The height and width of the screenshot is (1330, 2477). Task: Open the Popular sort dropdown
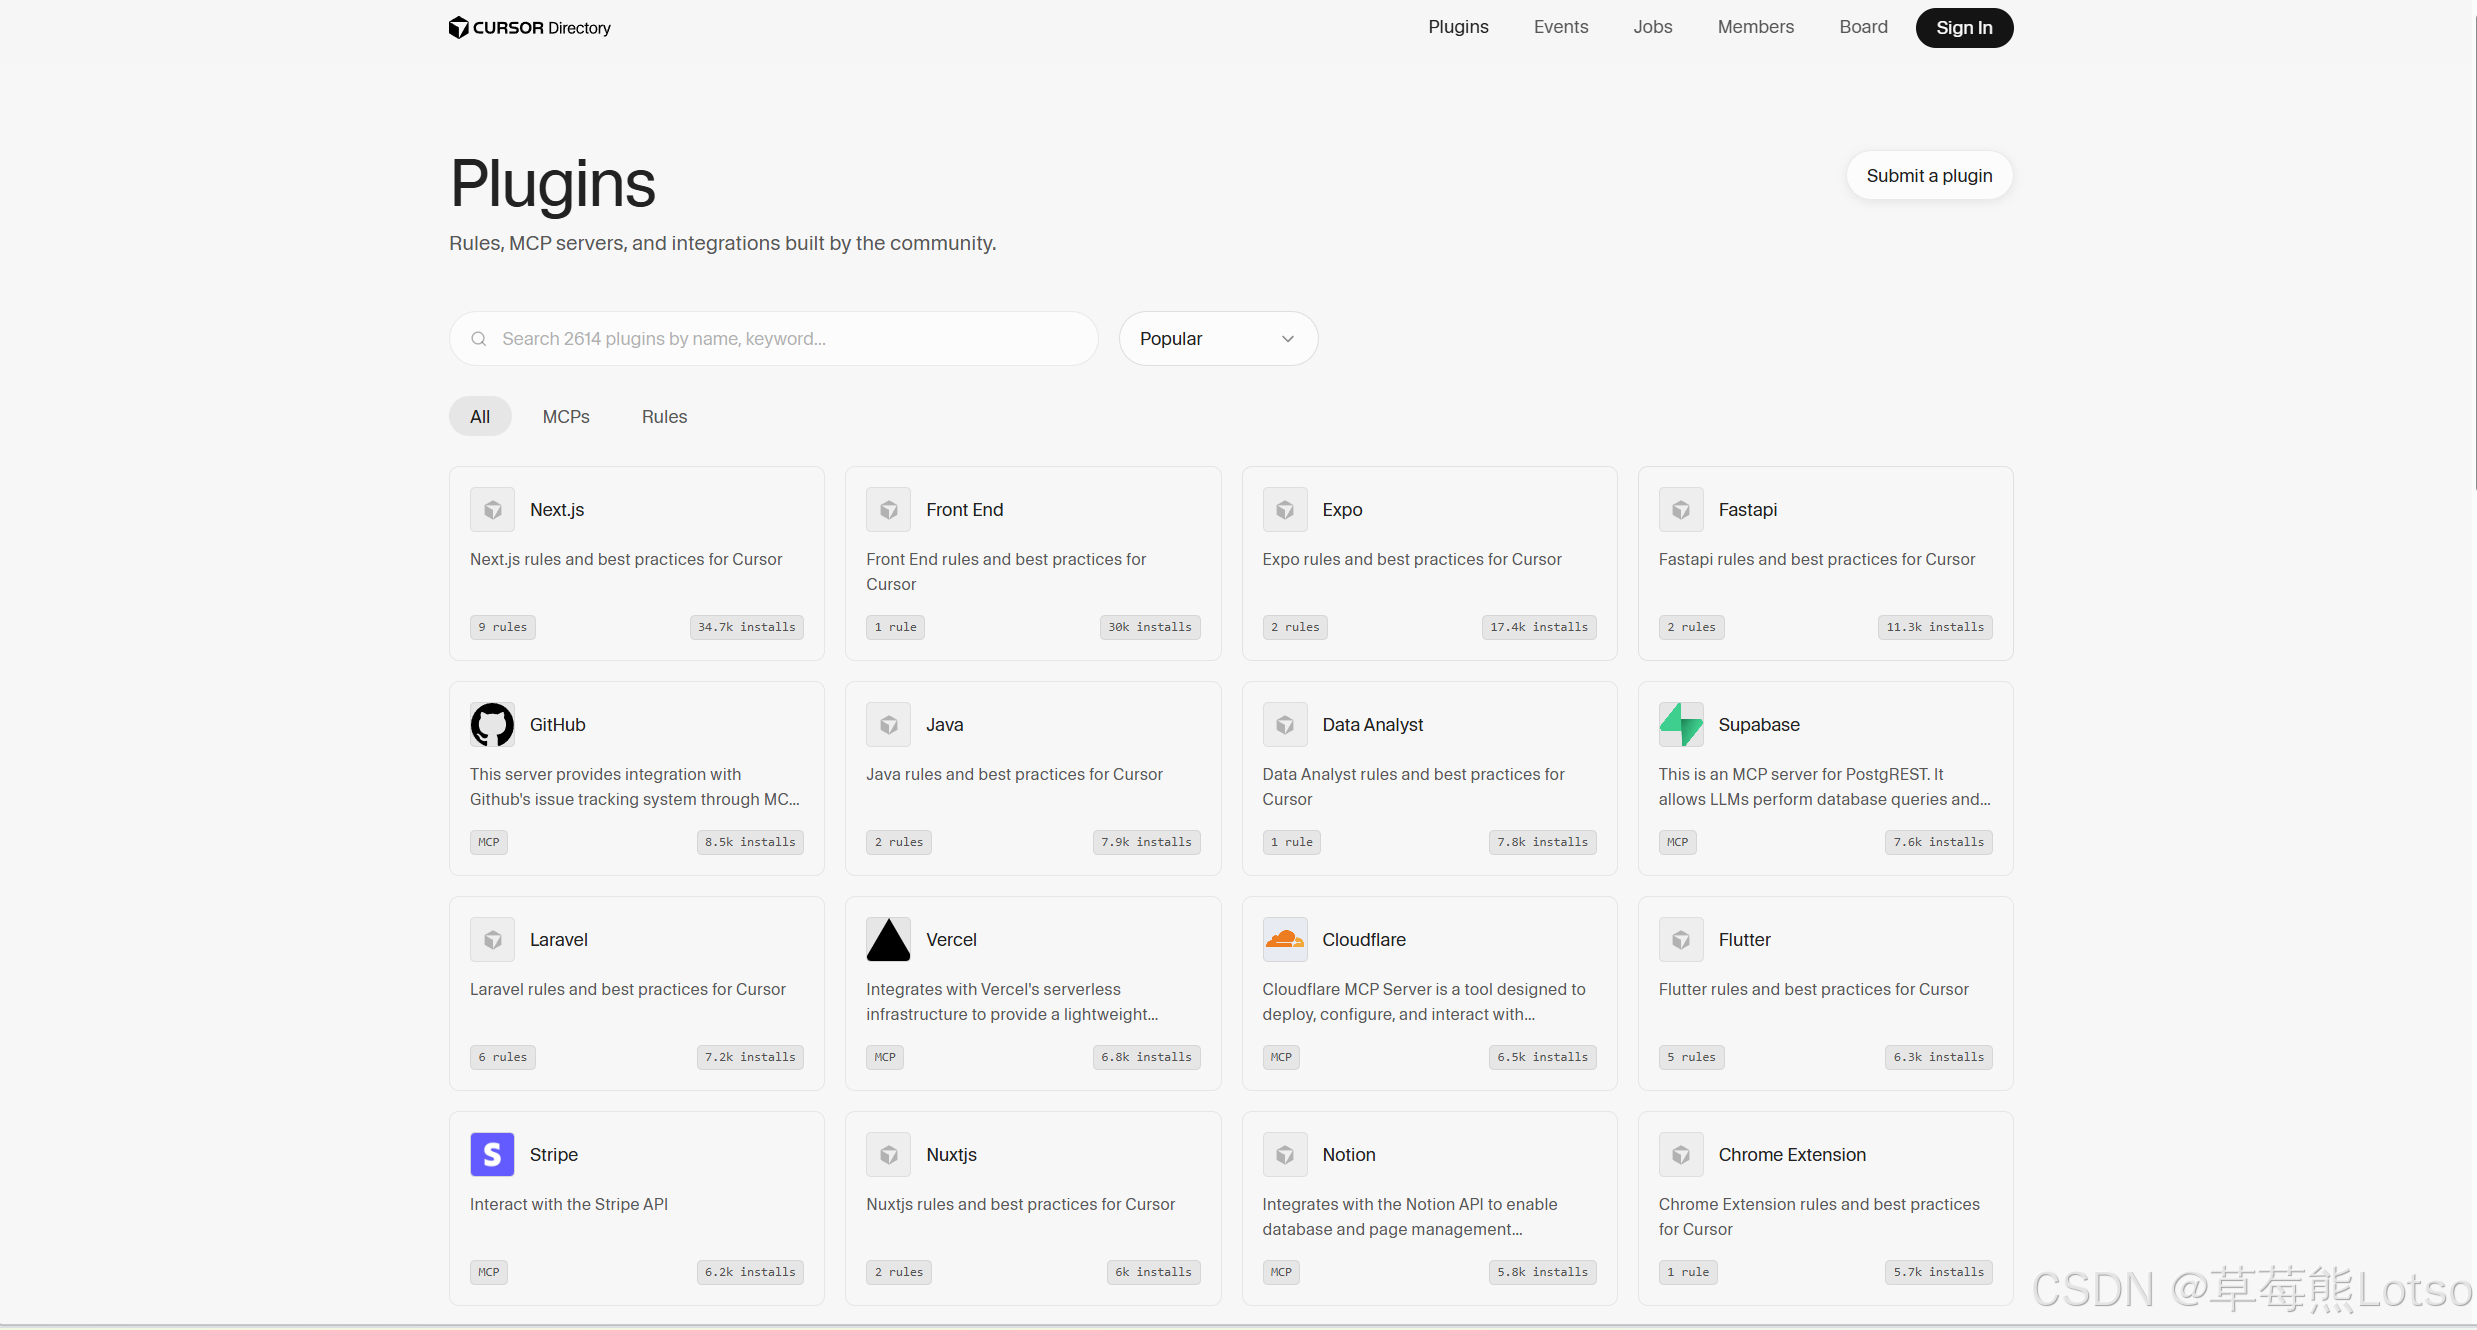click(x=1200, y=339)
